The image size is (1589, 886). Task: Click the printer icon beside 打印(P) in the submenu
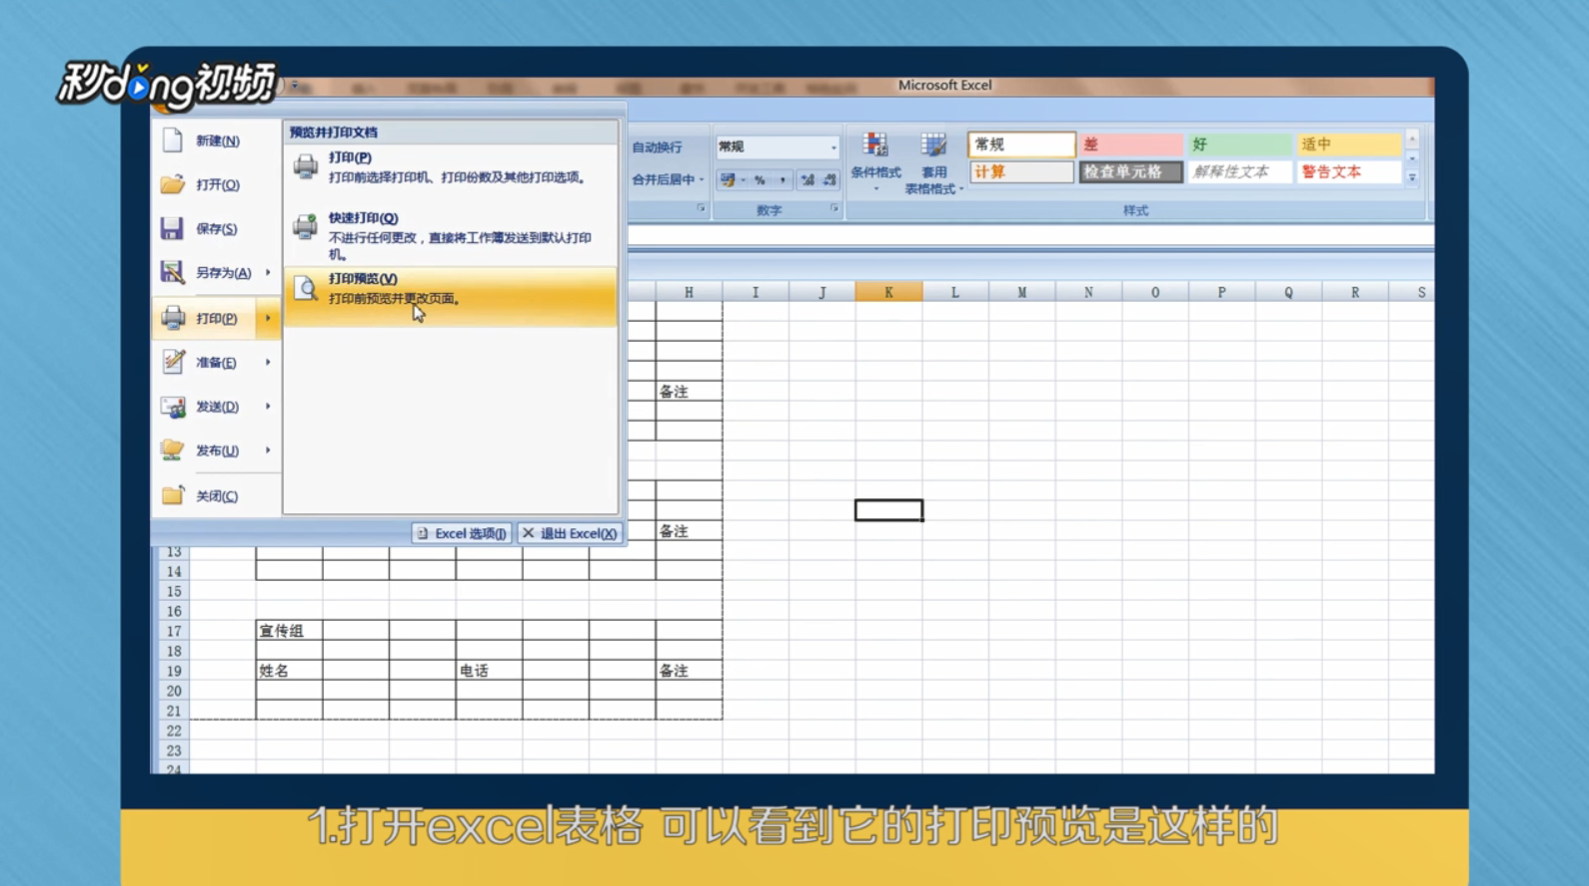[306, 167]
